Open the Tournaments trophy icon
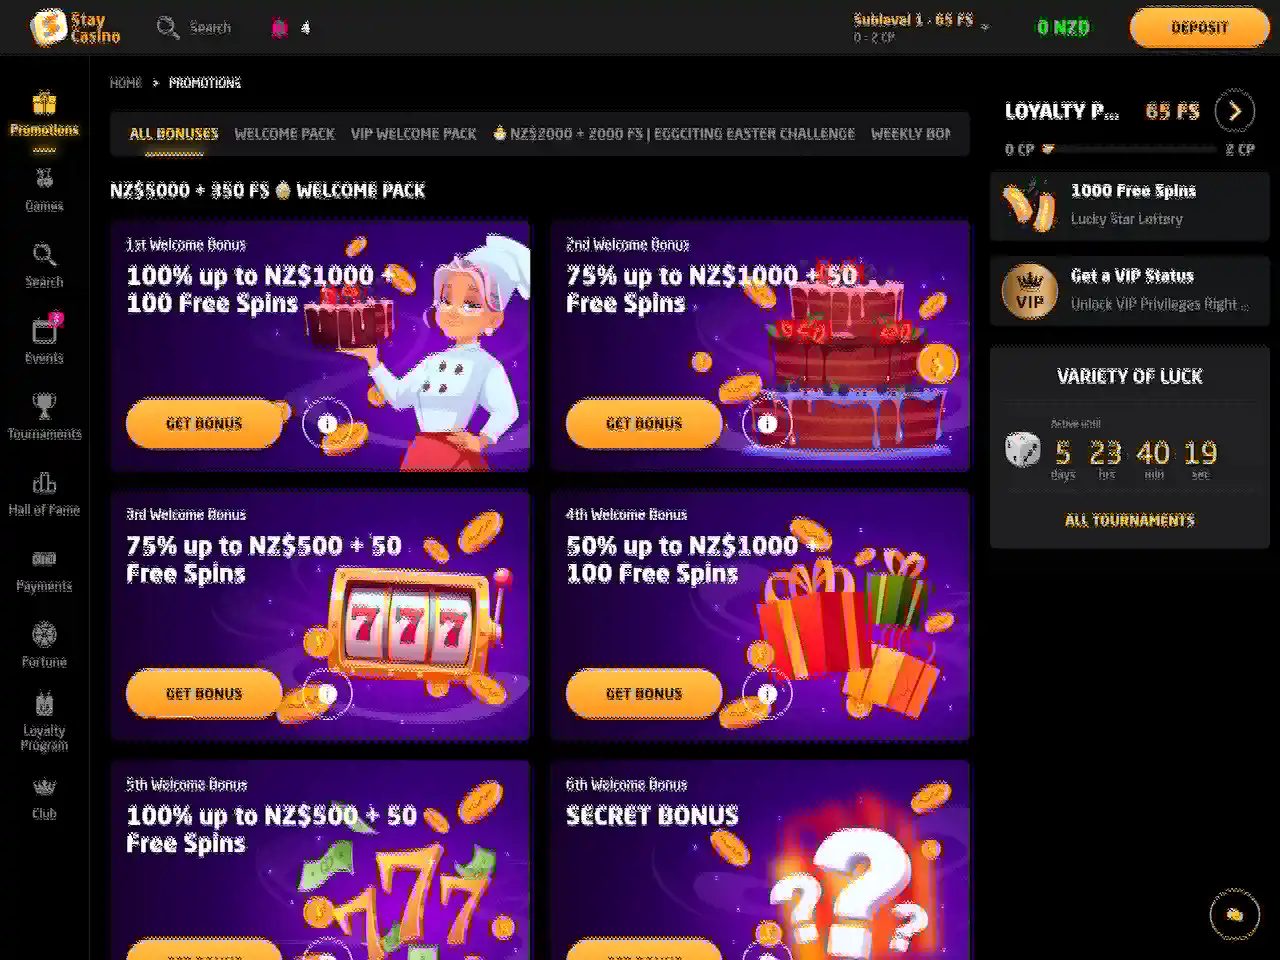Screen dimensions: 1280x960 click(44, 406)
